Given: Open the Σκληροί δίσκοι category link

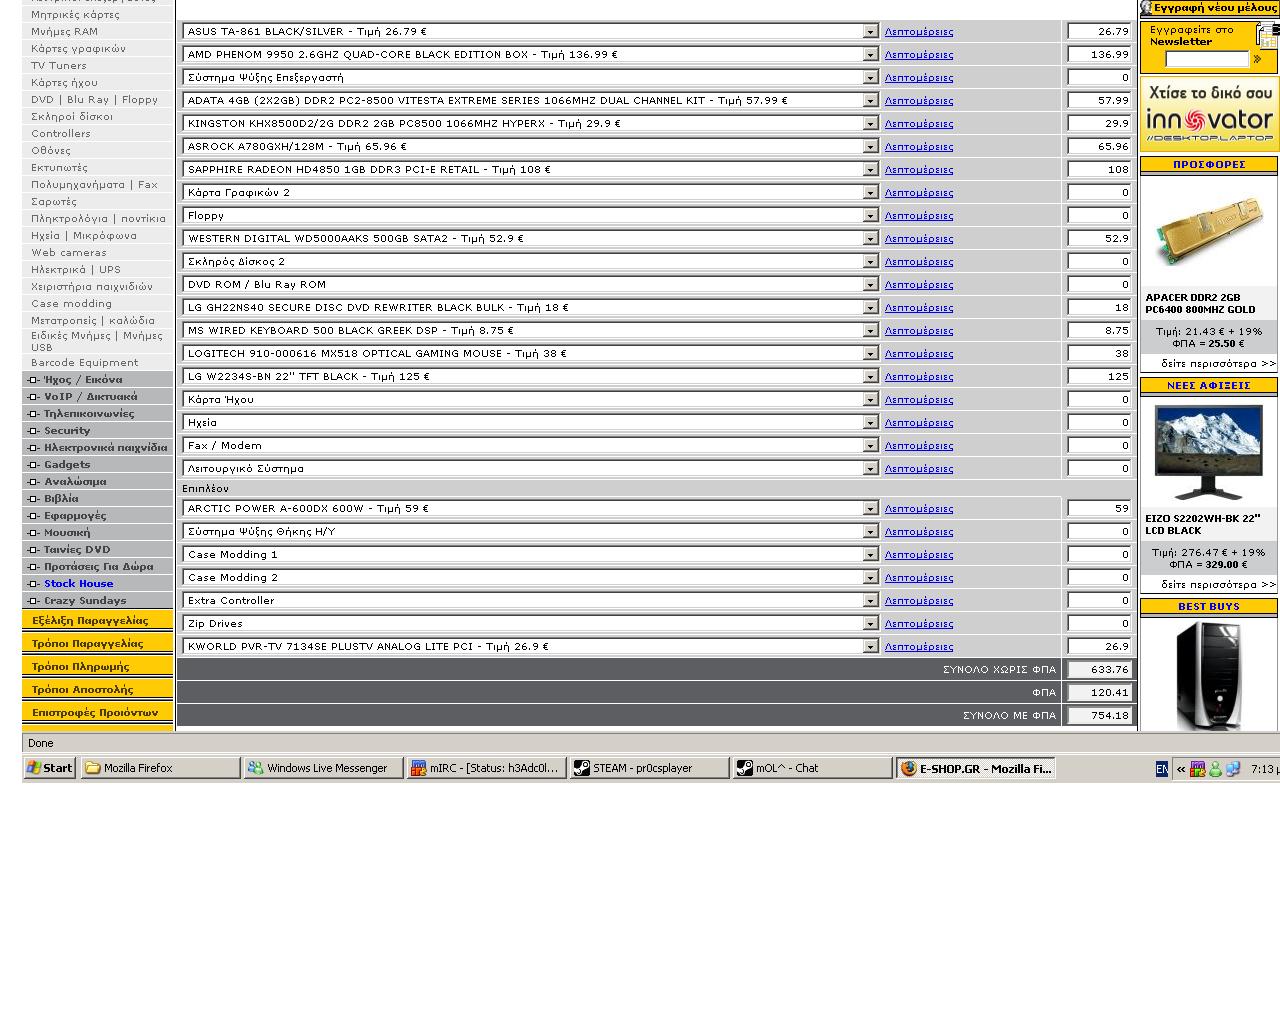Looking at the screenshot, I should coord(72,117).
